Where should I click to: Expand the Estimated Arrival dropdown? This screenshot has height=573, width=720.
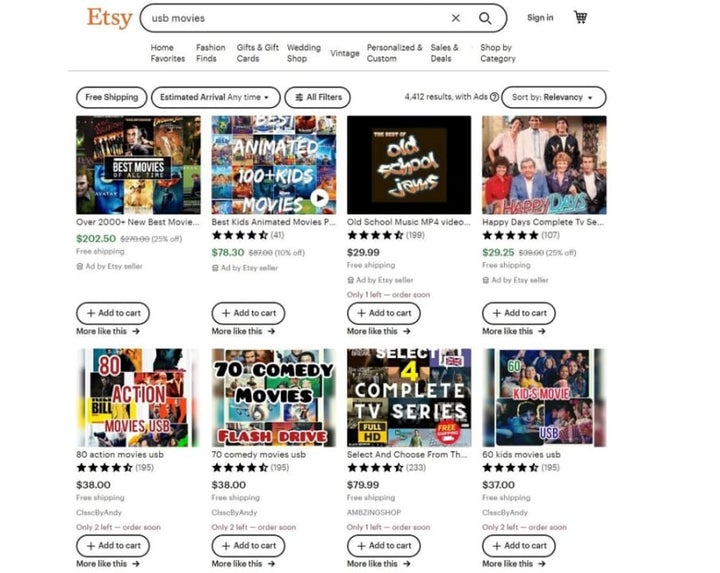click(215, 97)
